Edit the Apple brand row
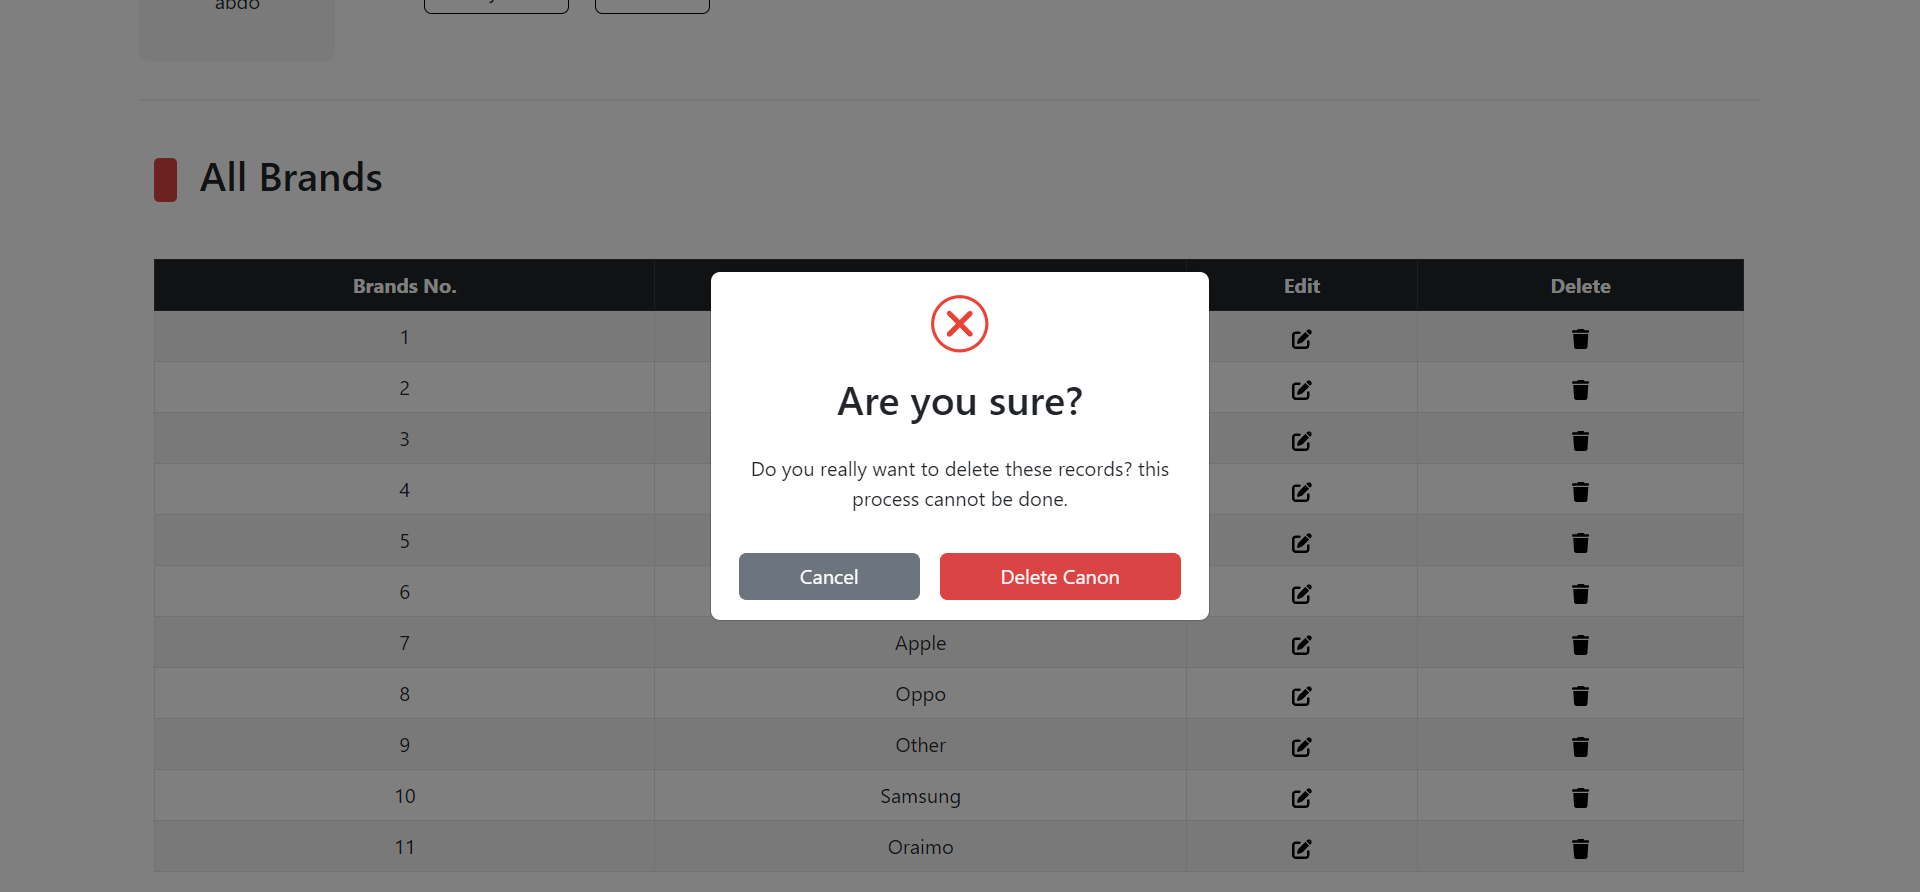Screen dimensions: 1920x892 1301,645
